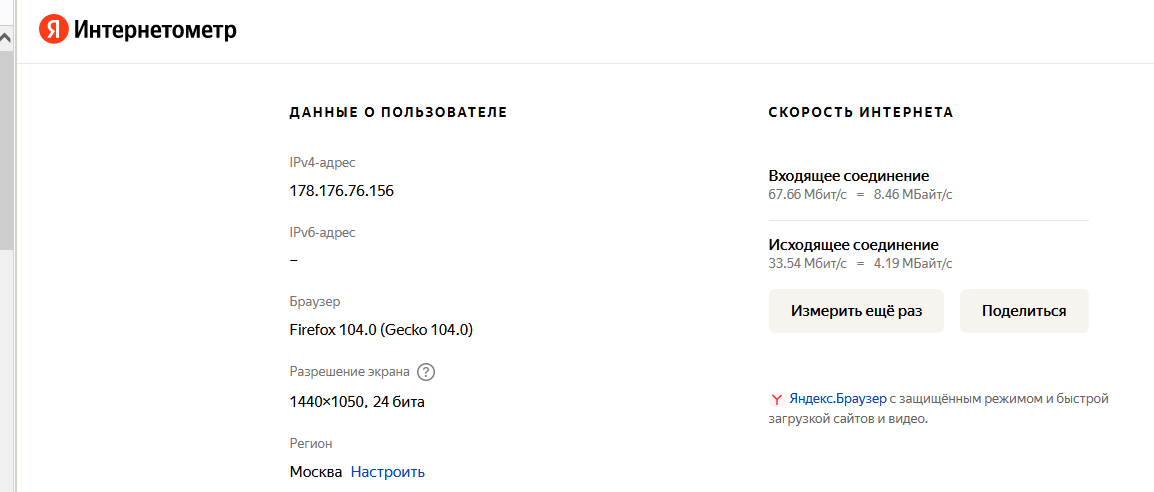
Task: Click the Интернетометр title text
Action: (x=155, y=31)
